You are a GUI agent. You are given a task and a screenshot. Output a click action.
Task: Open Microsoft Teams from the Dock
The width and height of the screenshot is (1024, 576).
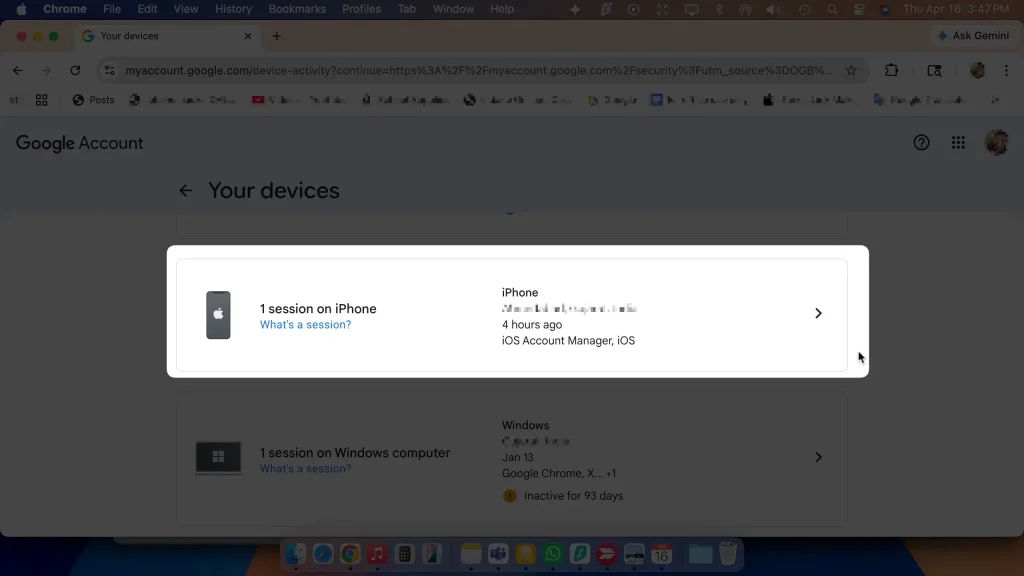click(x=498, y=554)
